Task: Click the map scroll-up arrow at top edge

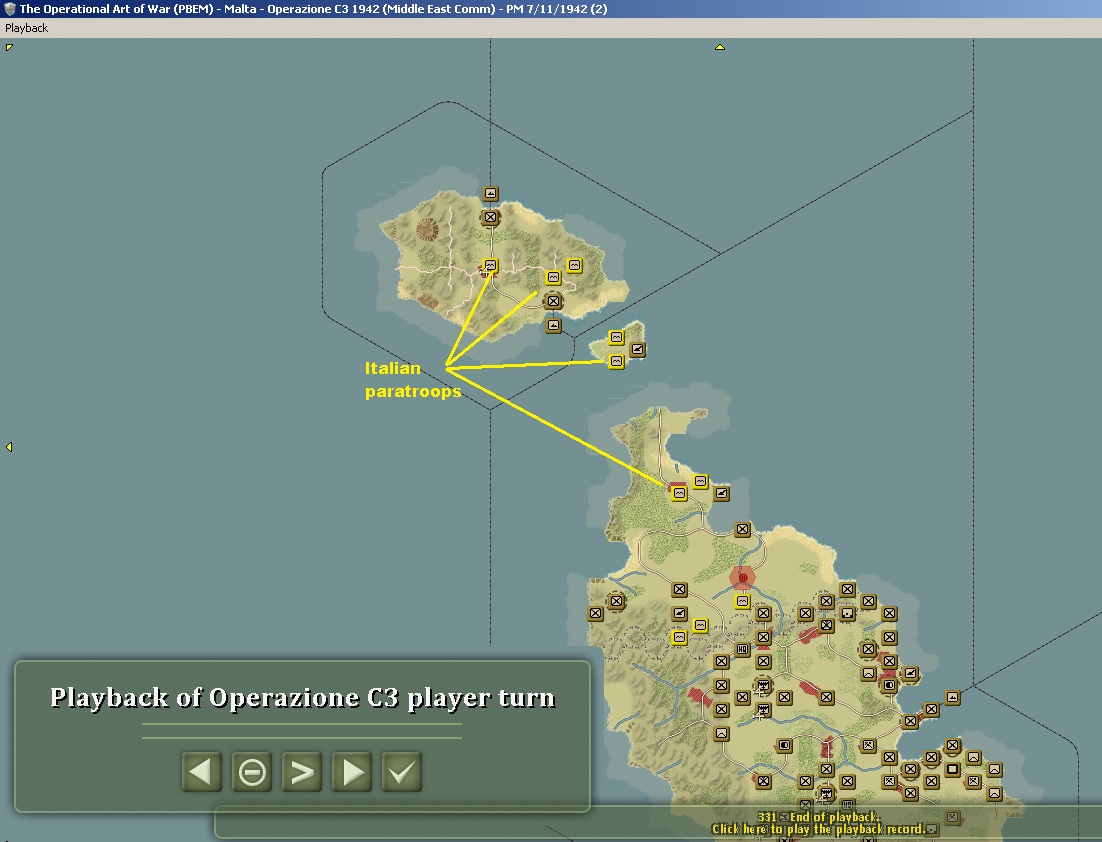Action: 720,47
